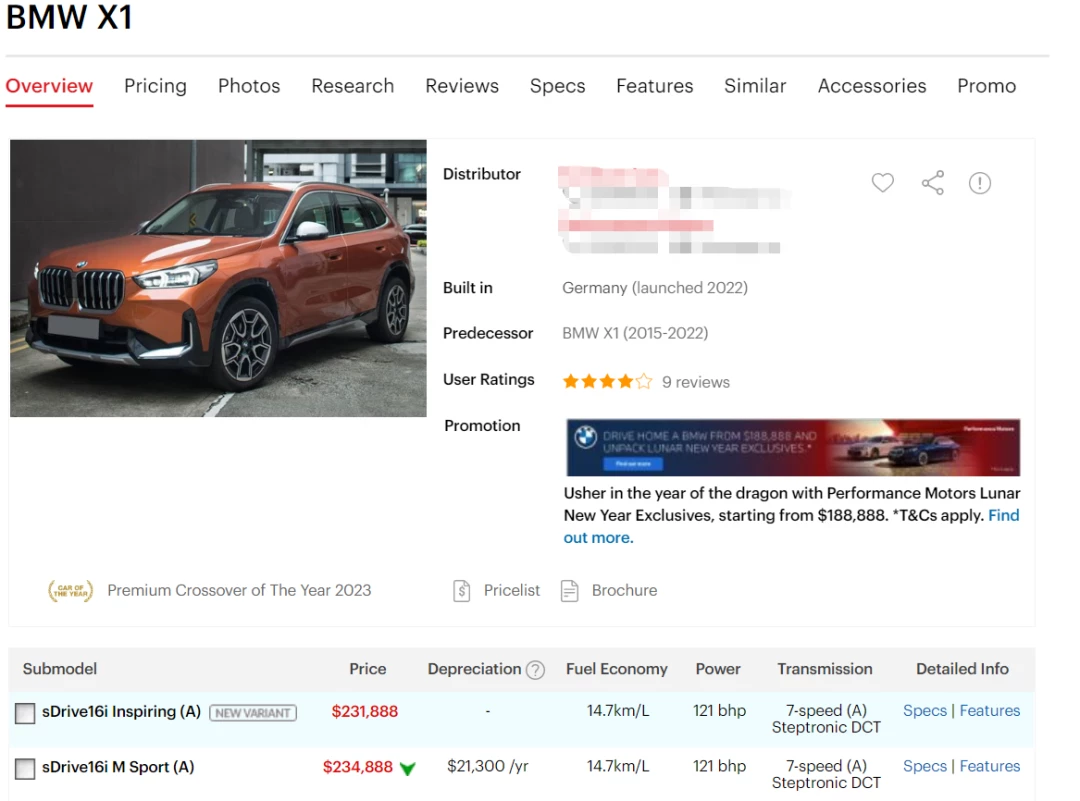The image size is (1080, 801).
Task: Click the Transmission column header
Action: [824, 669]
